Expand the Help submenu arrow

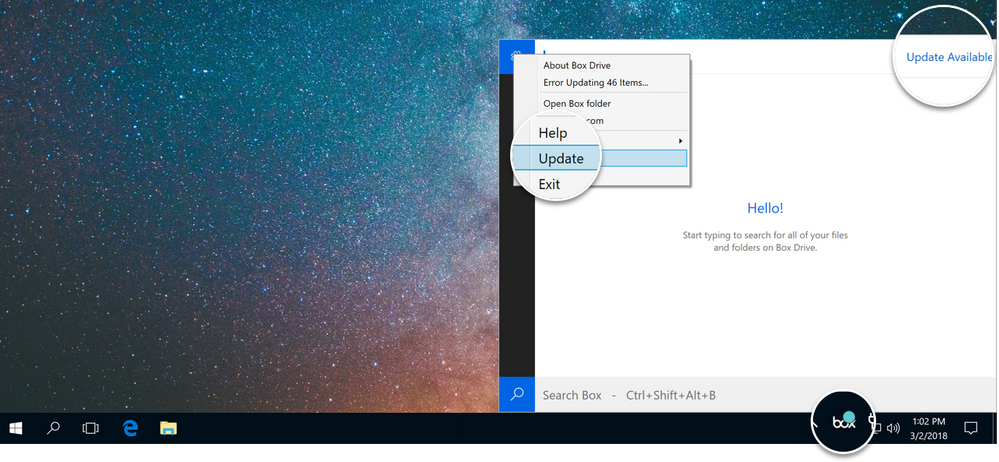[680, 140]
